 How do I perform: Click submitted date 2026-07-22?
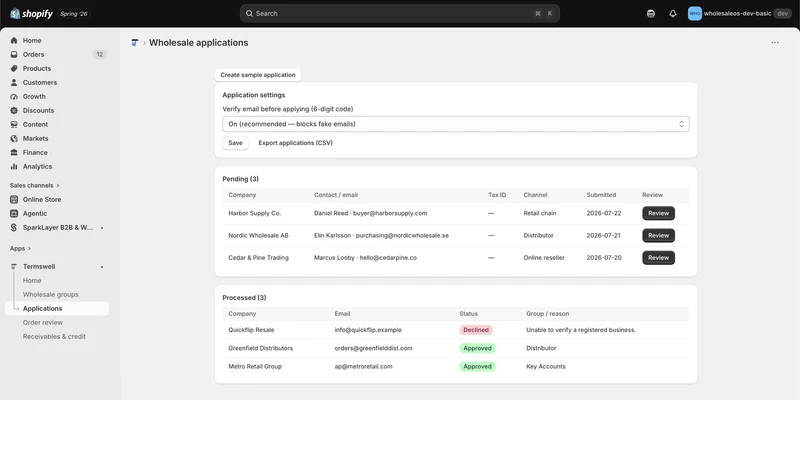click(x=604, y=213)
